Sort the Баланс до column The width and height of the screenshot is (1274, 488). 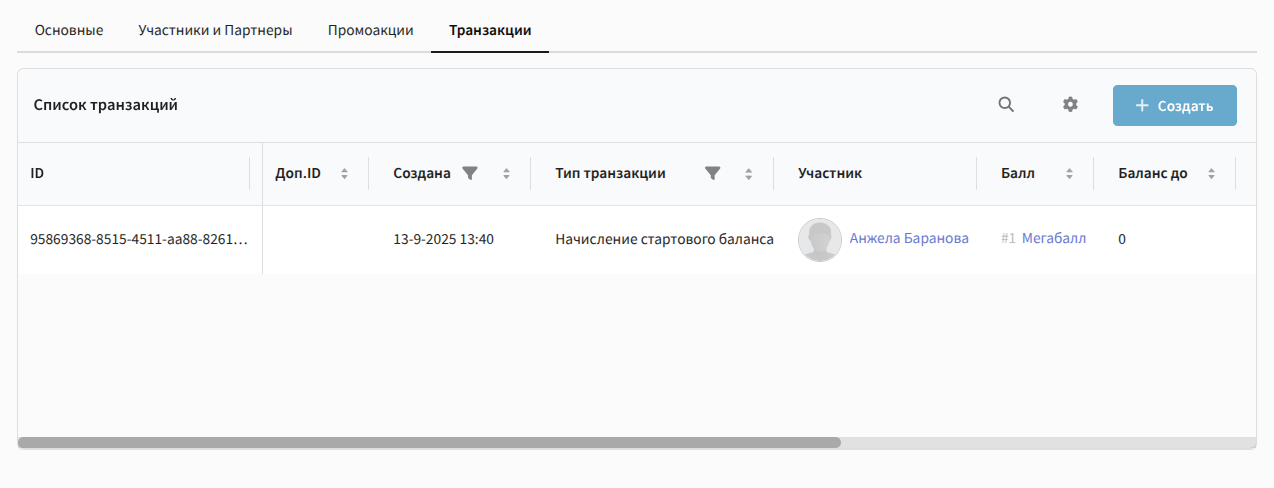click(1211, 174)
